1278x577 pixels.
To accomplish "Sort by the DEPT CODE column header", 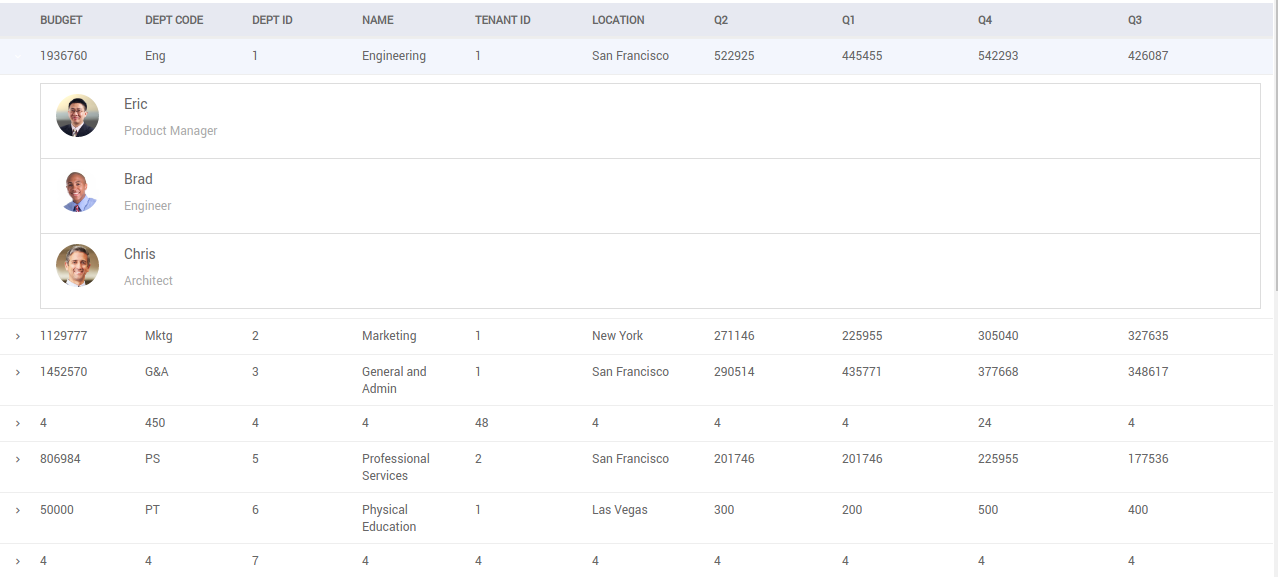I will point(174,20).
